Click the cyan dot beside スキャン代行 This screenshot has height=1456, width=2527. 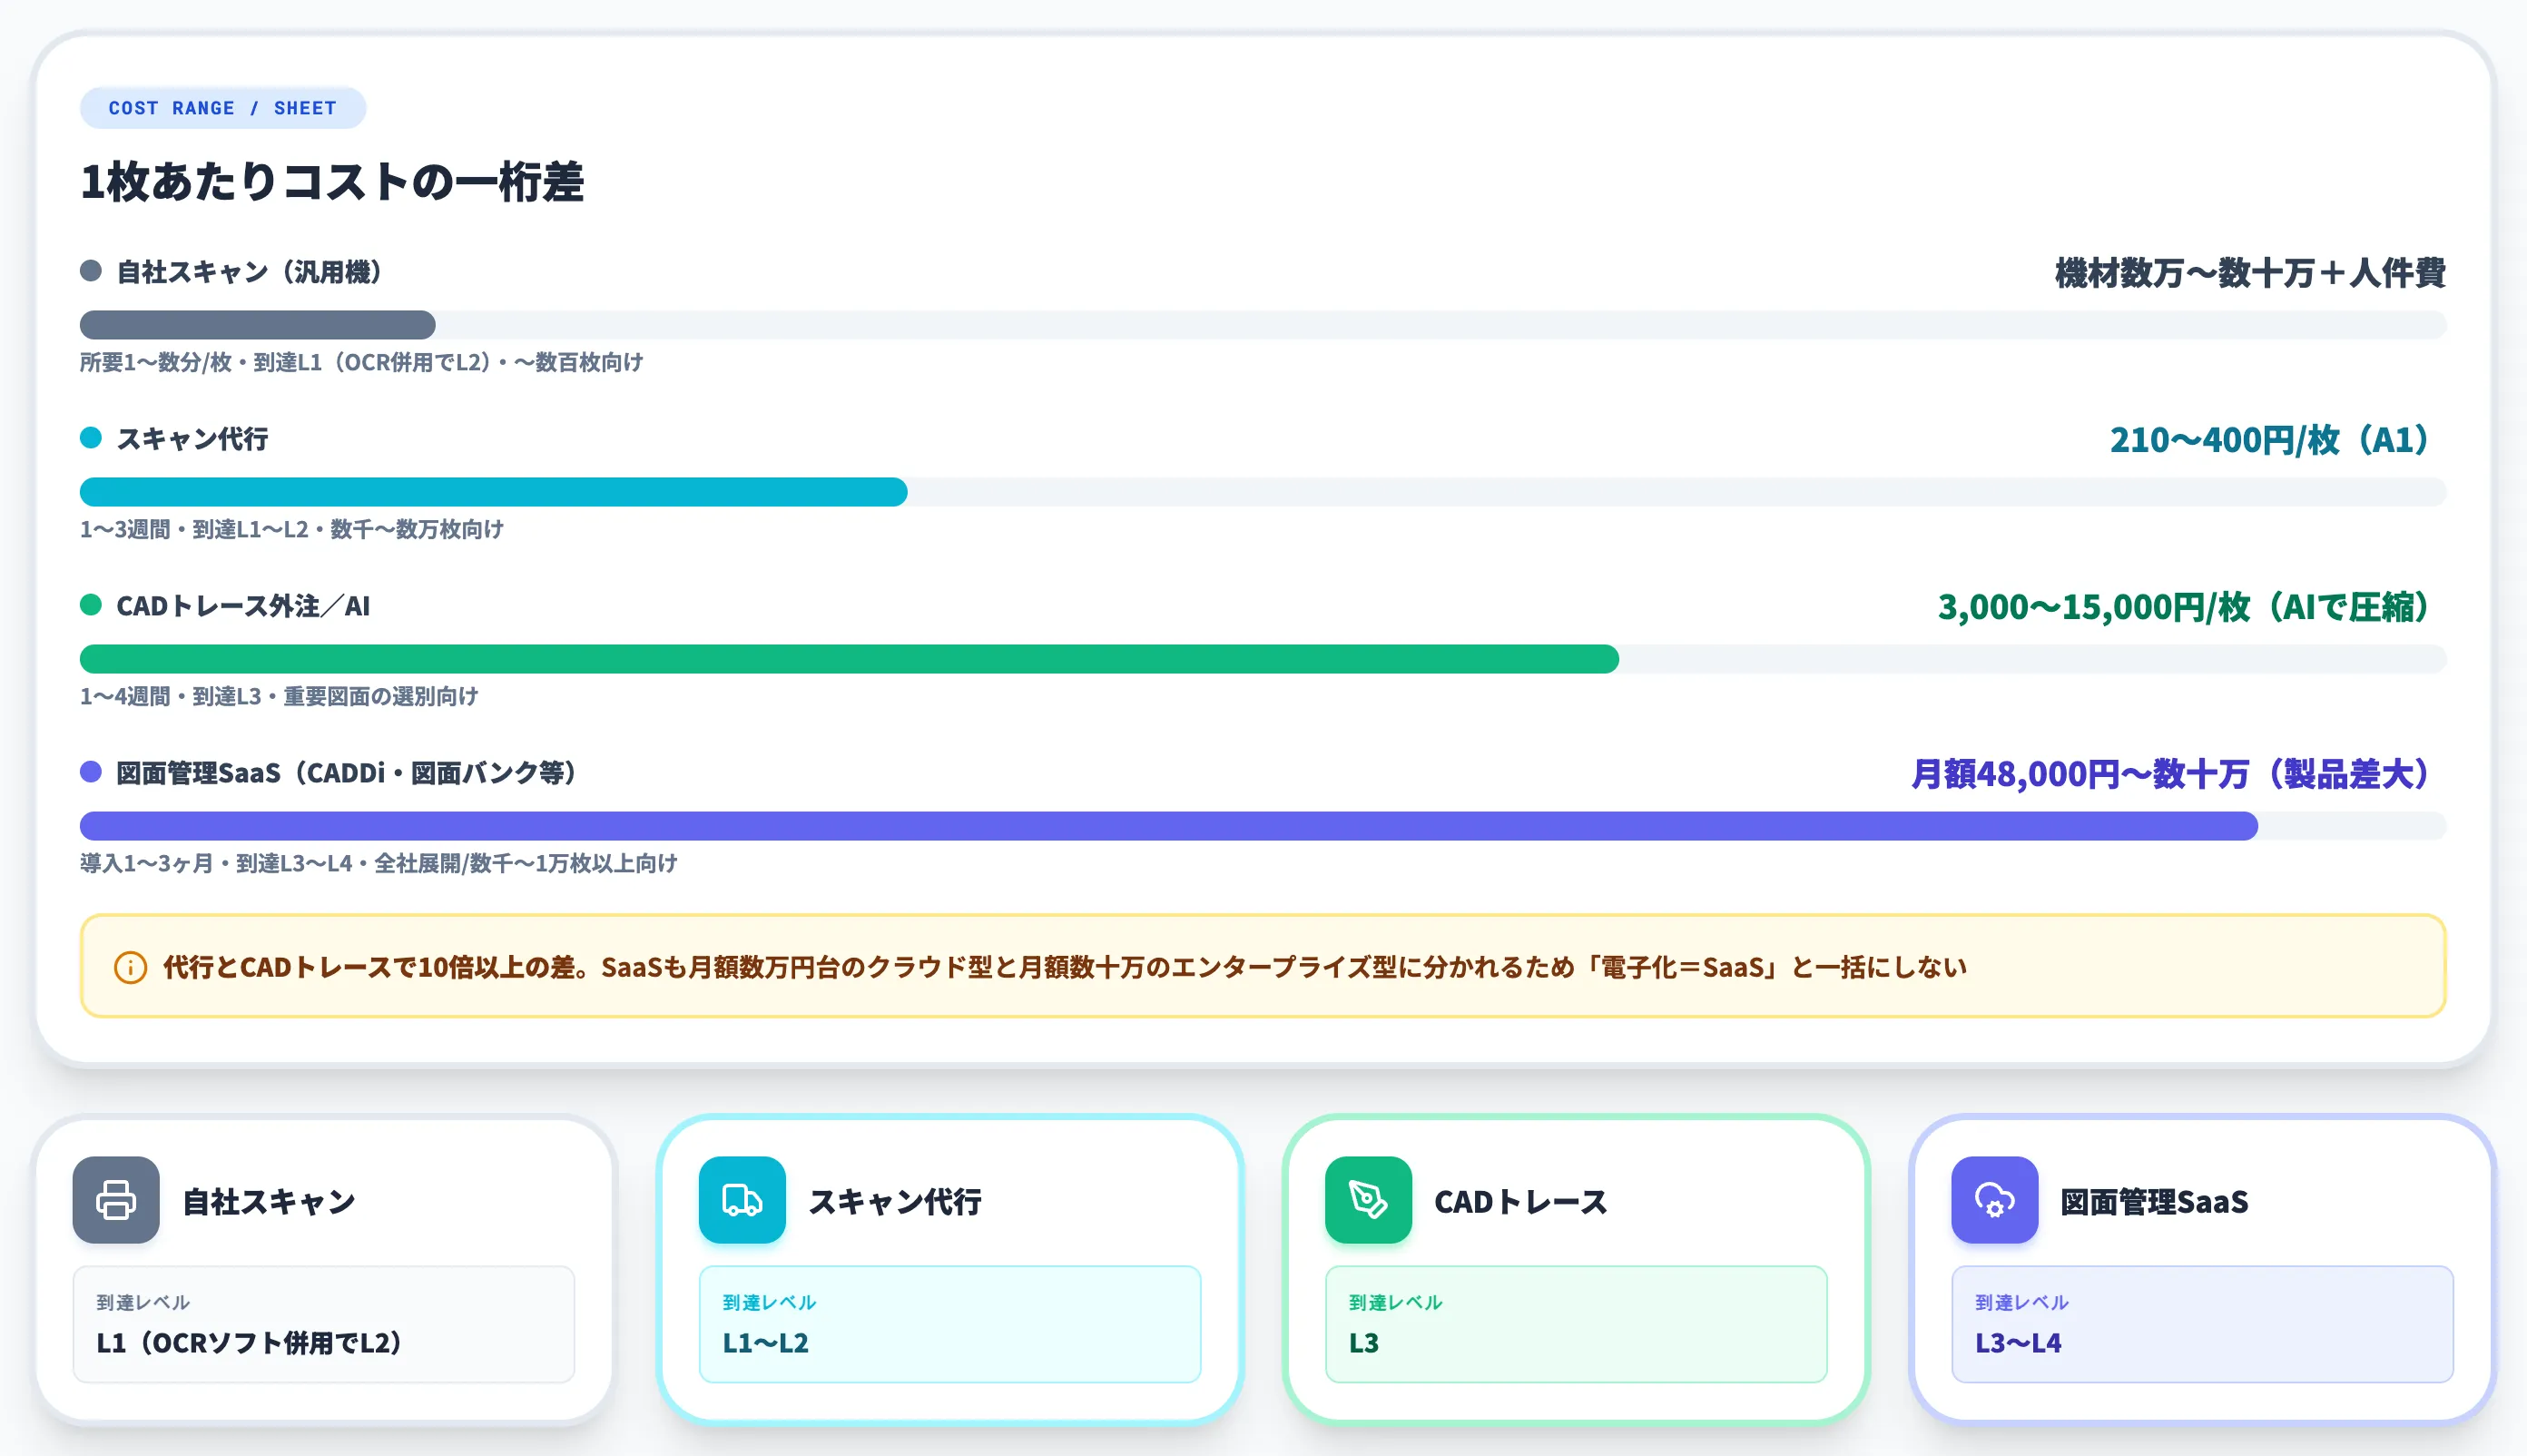pyautogui.click(x=91, y=438)
